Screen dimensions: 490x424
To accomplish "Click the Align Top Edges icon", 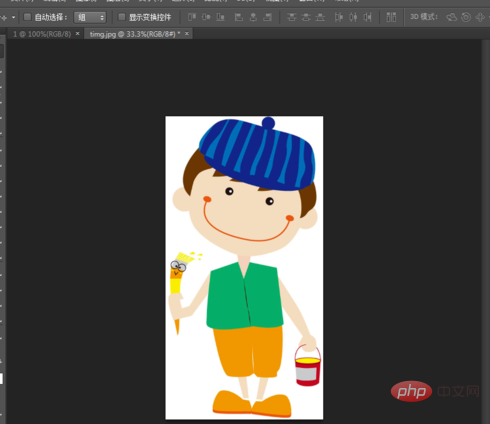I will coord(192,17).
